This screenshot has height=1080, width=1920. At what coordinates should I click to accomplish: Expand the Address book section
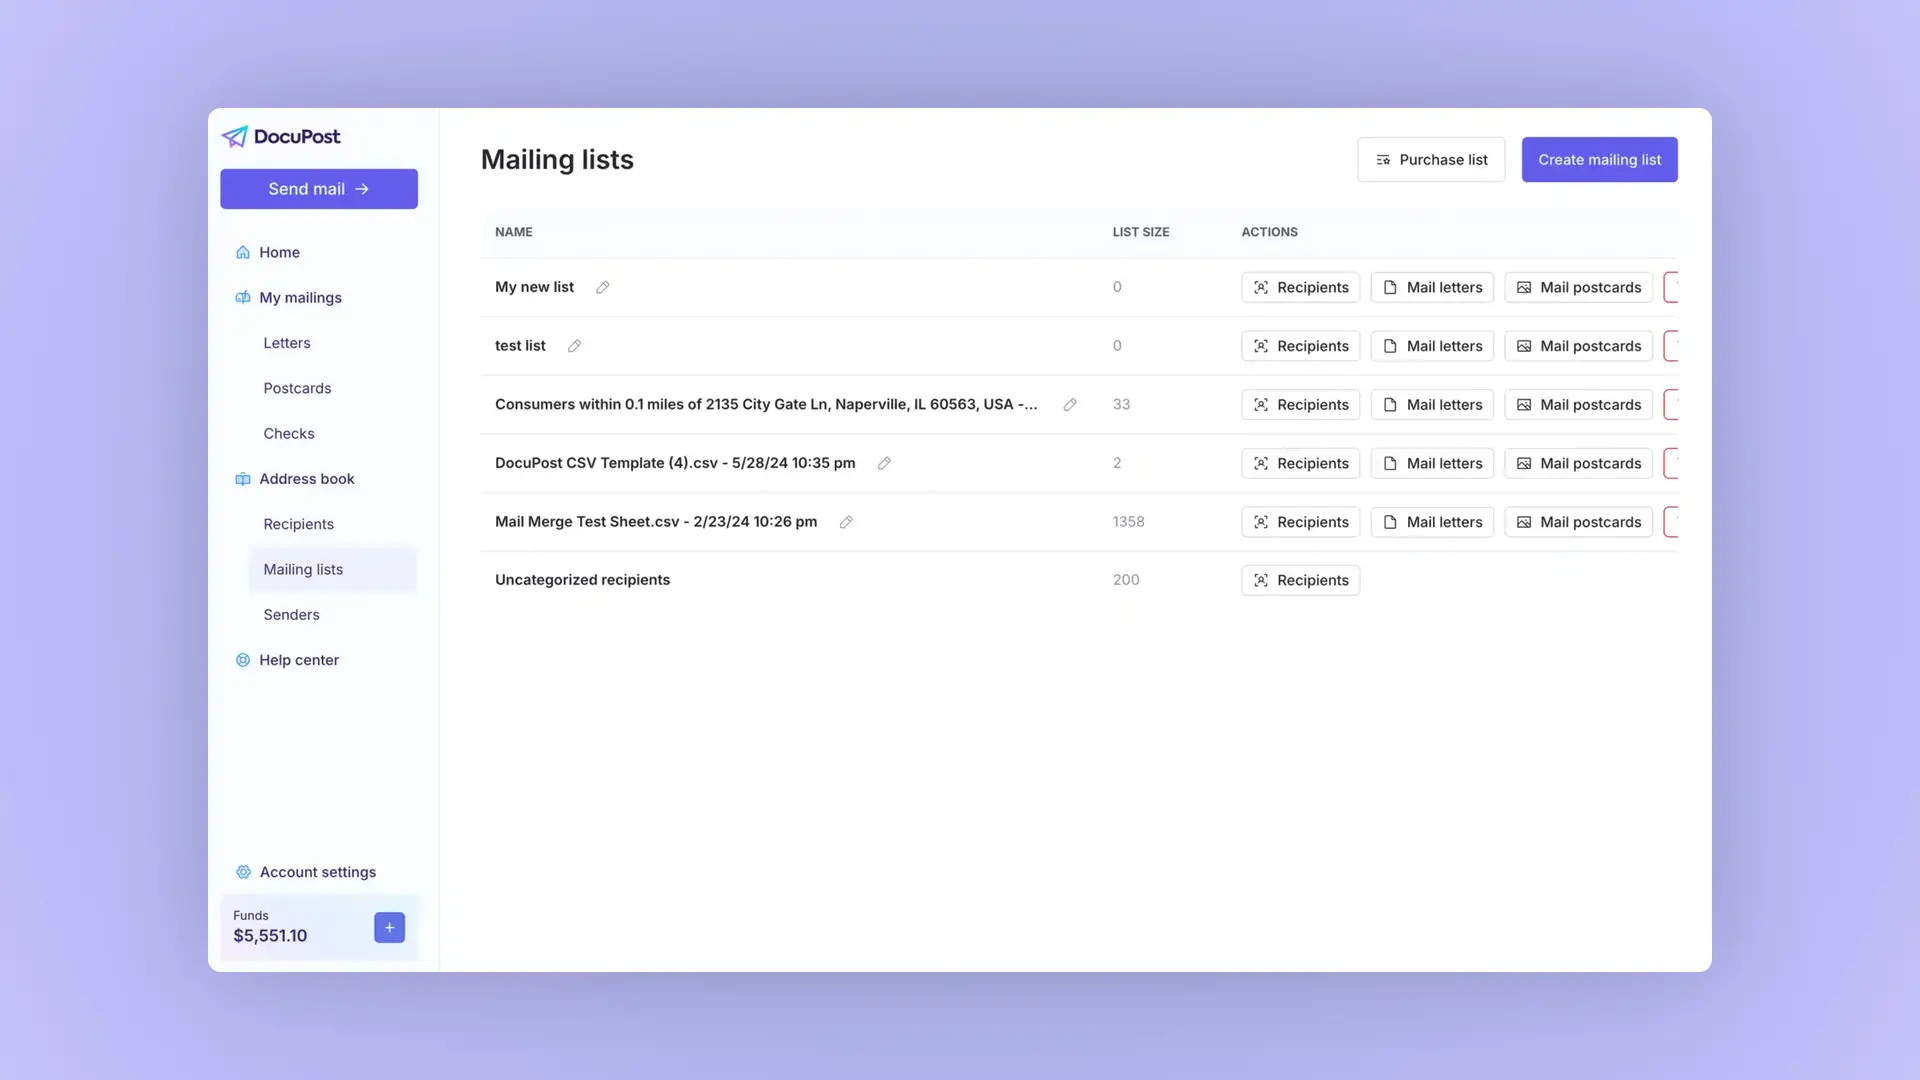tap(307, 479)
